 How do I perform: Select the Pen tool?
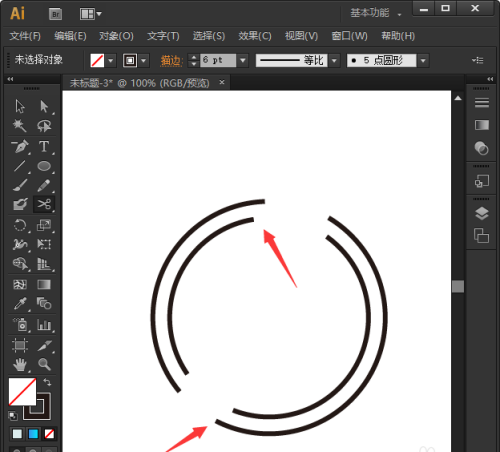tap(20, 146)
